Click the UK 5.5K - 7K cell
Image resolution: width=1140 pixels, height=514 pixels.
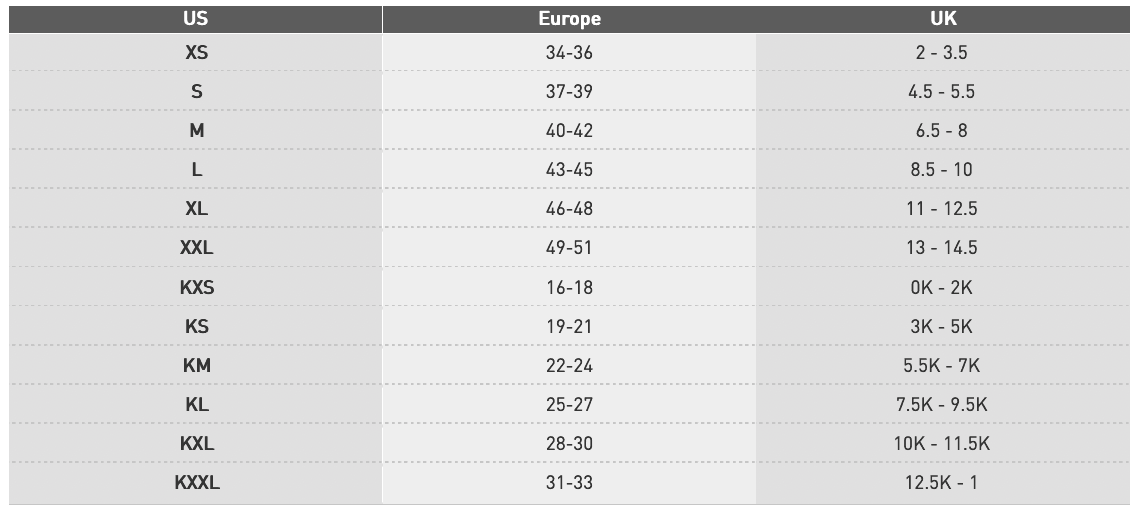click(x=943, y=365)
